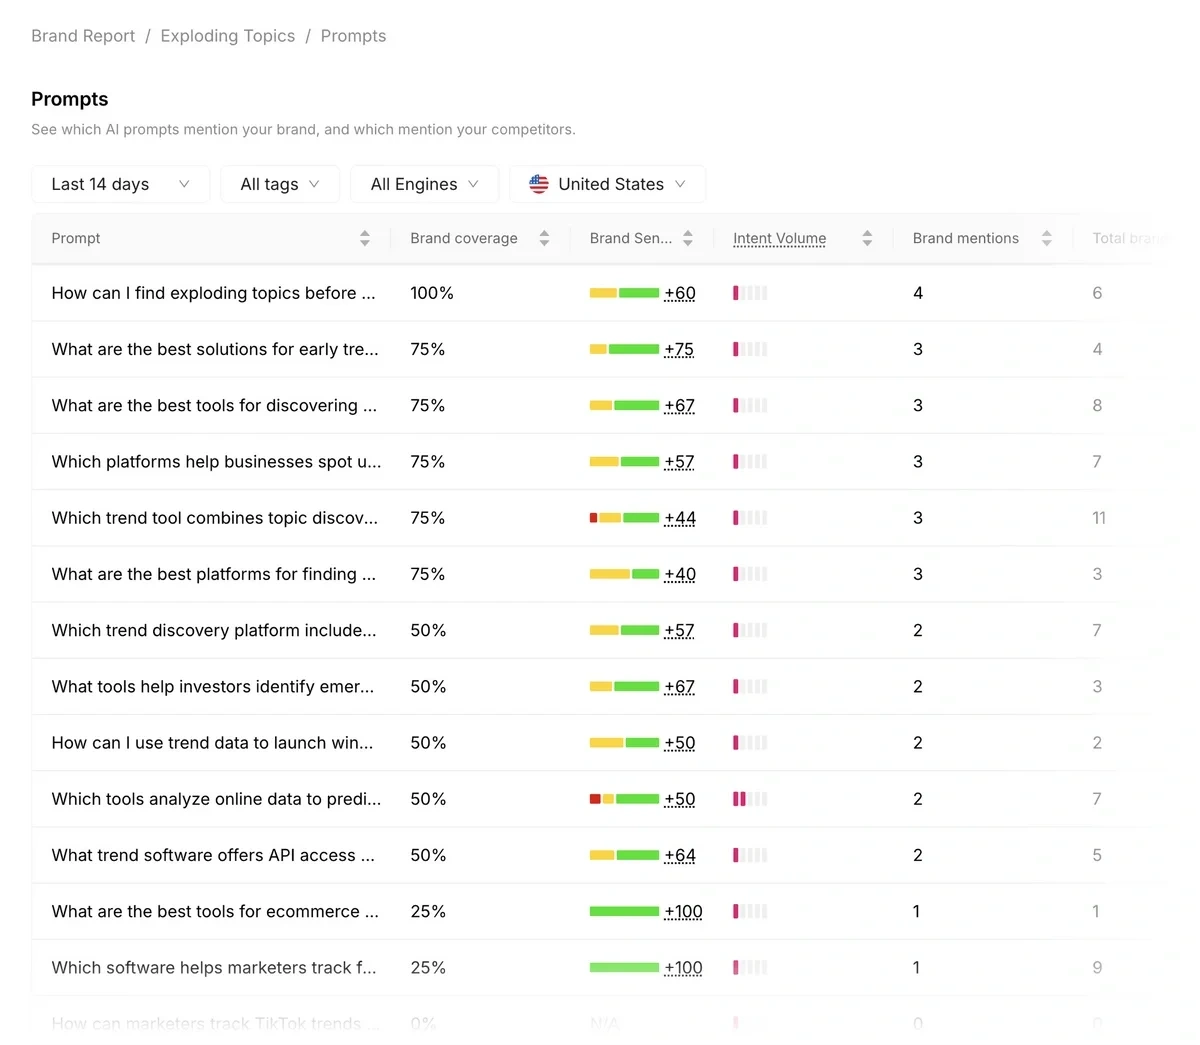Go to Exploding Topics breadcrumb
The height and width of the screenshot is (1045, 1200).
[228, 36]
